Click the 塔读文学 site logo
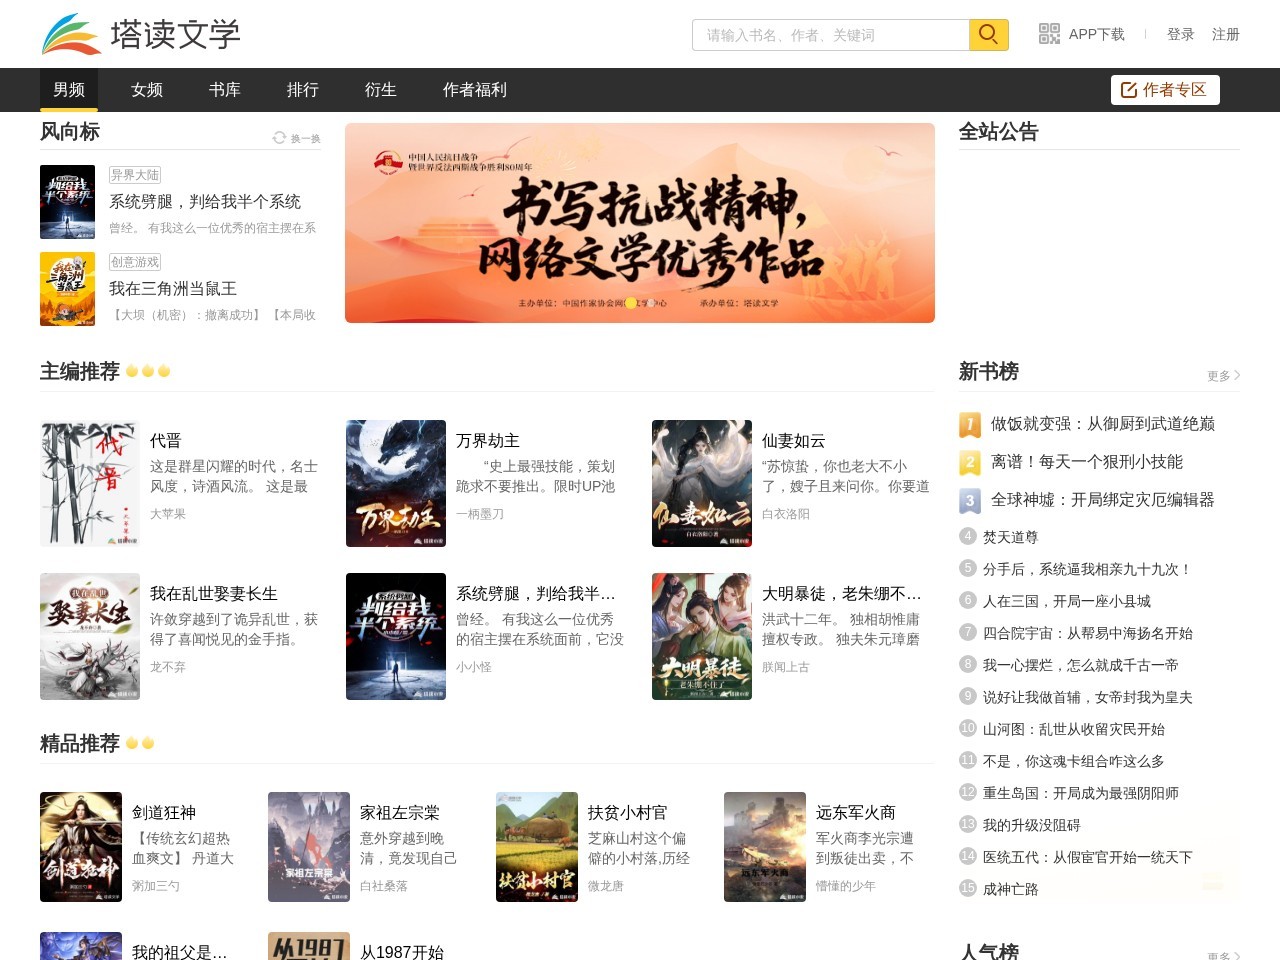Viewport: 1280px width, 960px height. coord(141,34)
